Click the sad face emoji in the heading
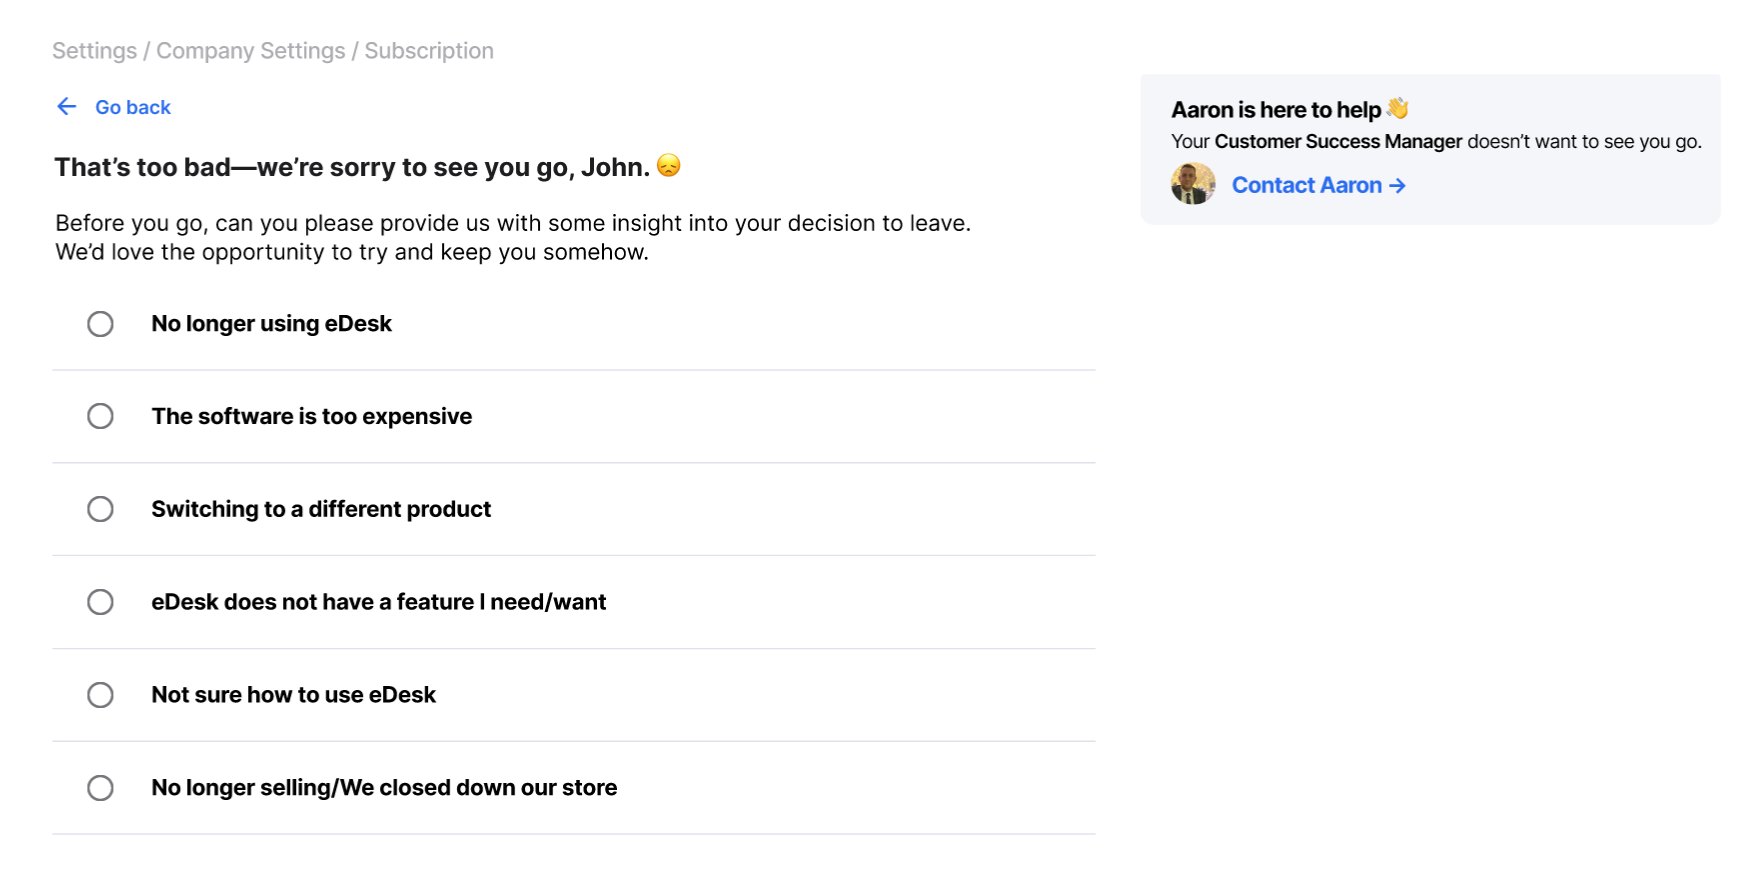 point(669,165)
